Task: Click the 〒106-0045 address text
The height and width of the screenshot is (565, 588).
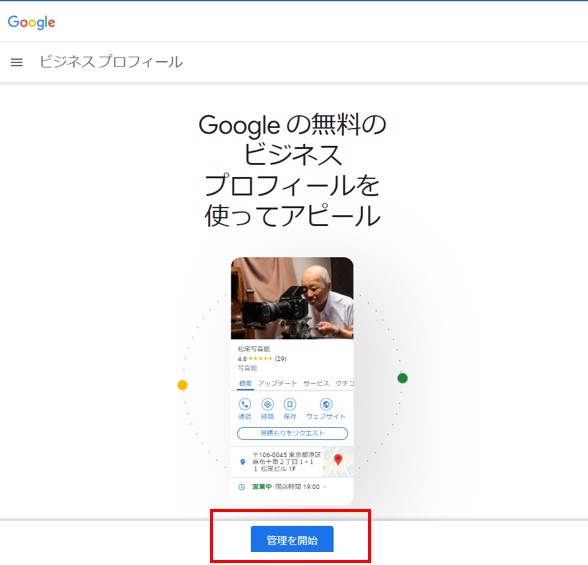Action: point(287,462)
